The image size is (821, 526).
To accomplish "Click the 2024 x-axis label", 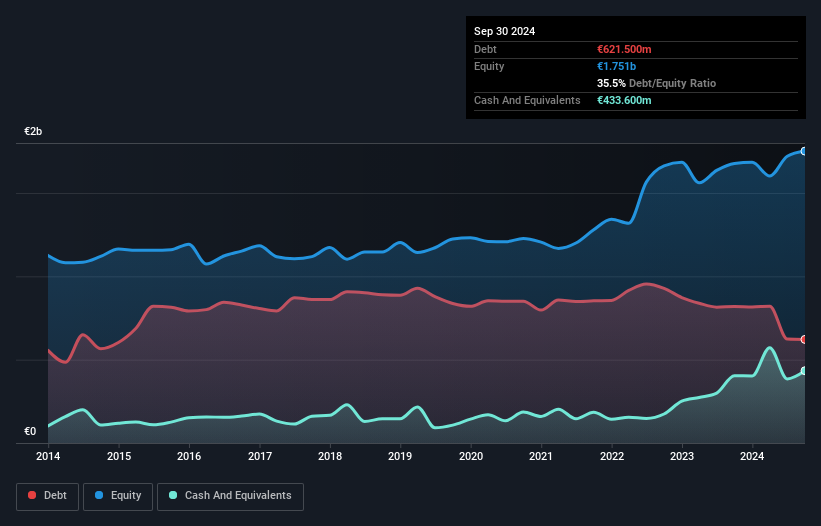I will pos(752,456).
